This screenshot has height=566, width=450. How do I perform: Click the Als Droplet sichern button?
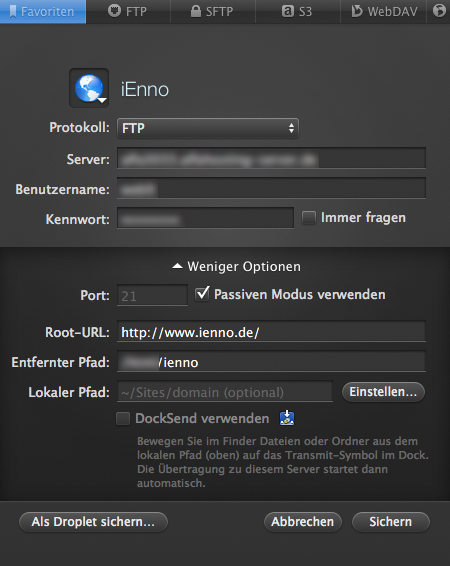pyautogui.click(x=93, y=522)
